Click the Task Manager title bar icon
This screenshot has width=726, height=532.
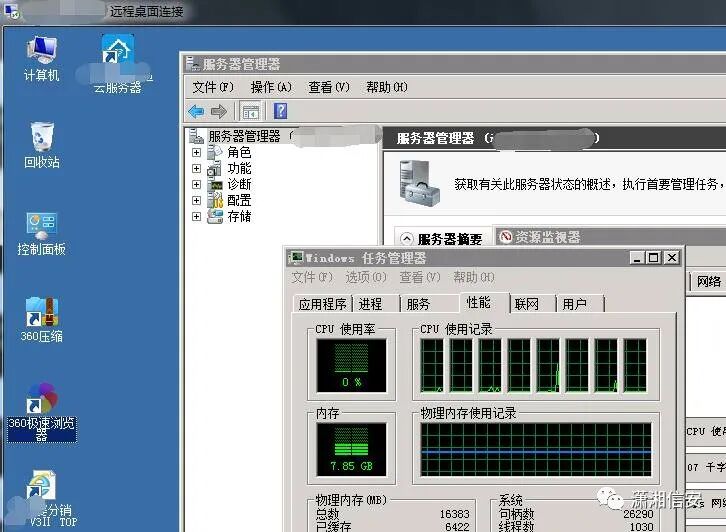coord(295,257)
